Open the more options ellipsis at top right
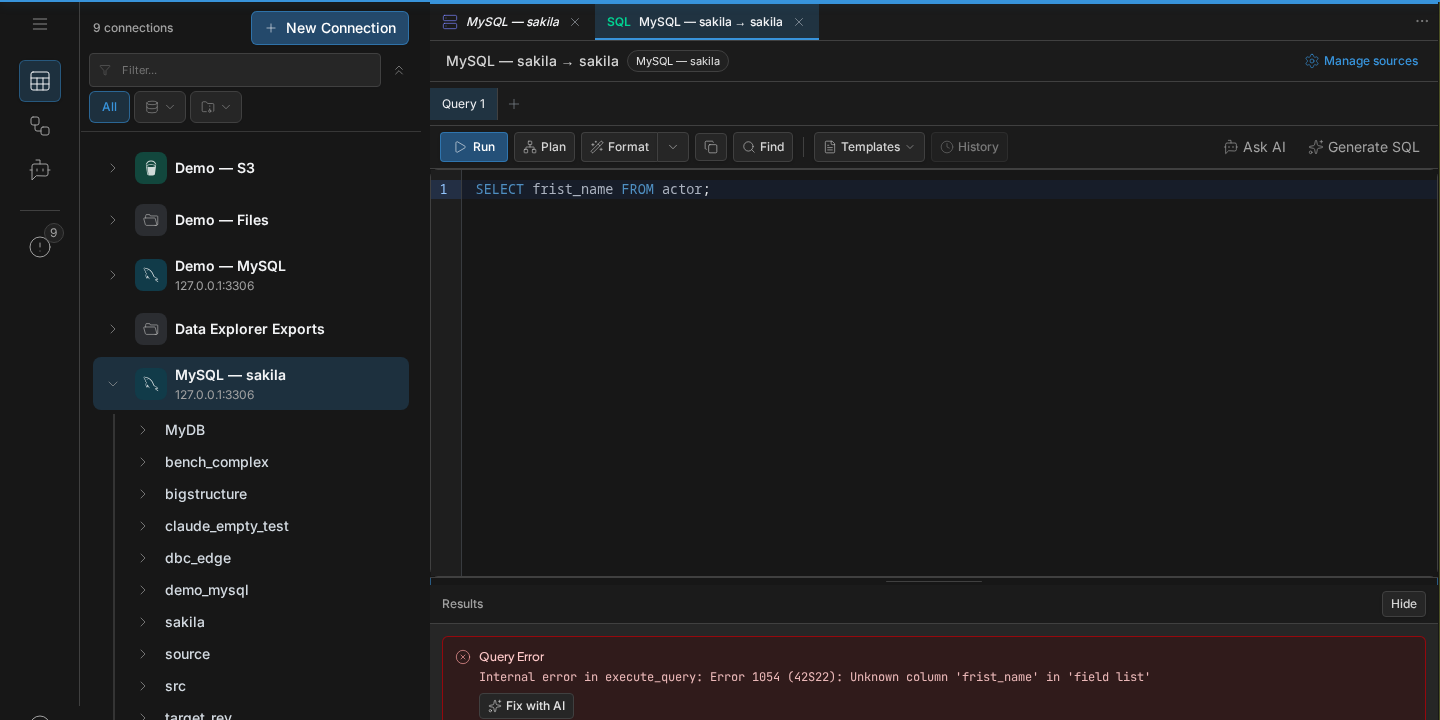Image resolution: width=1440 pixels, height=720 pixels. [x=1422, y=21]
